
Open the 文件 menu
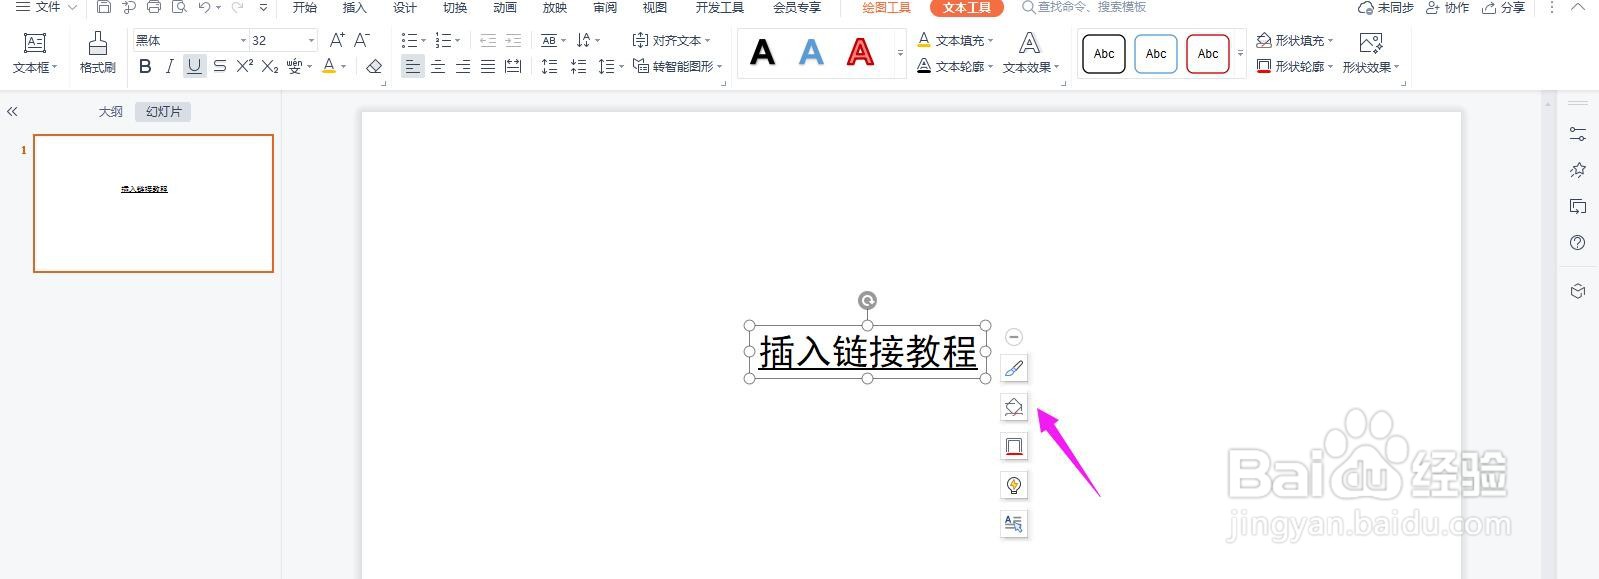pos(45,7)
